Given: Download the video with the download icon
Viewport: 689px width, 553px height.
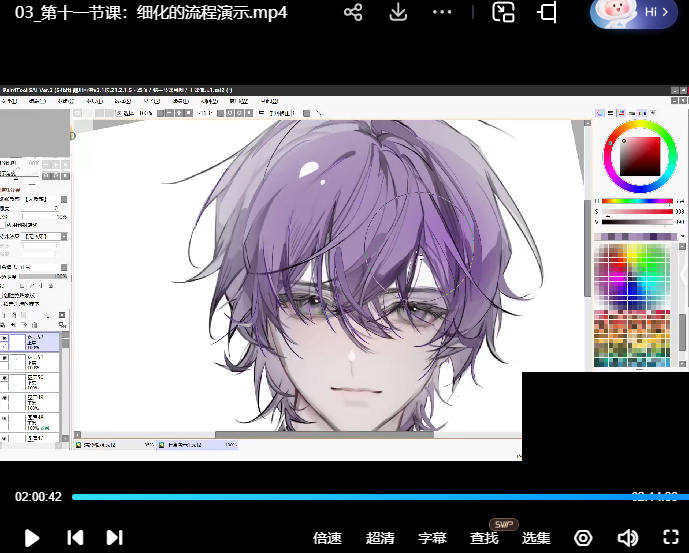Looking at the screenshot, I should click(x=398, y=13).
